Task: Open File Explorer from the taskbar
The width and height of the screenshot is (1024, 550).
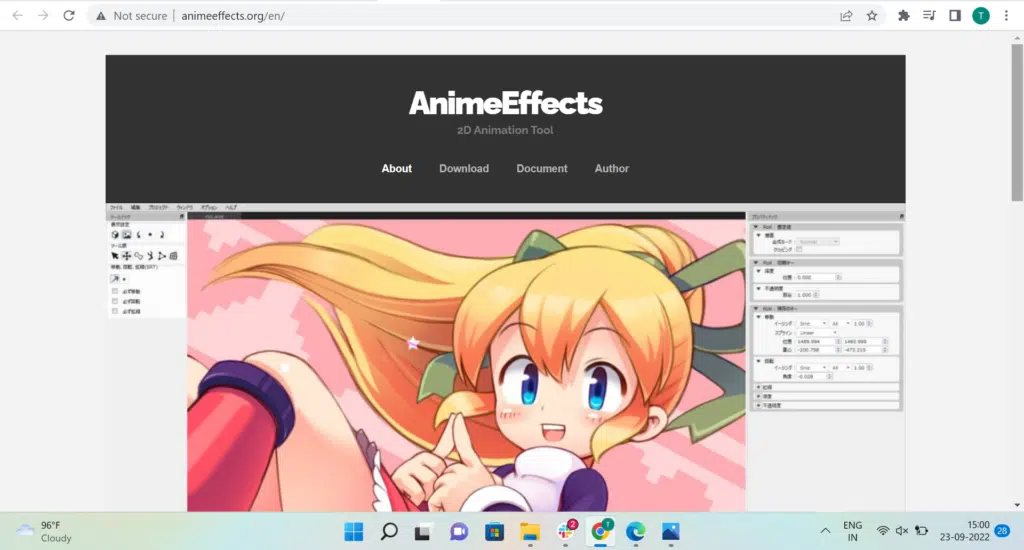Action: pyautogui.click(x=530, y=532)
